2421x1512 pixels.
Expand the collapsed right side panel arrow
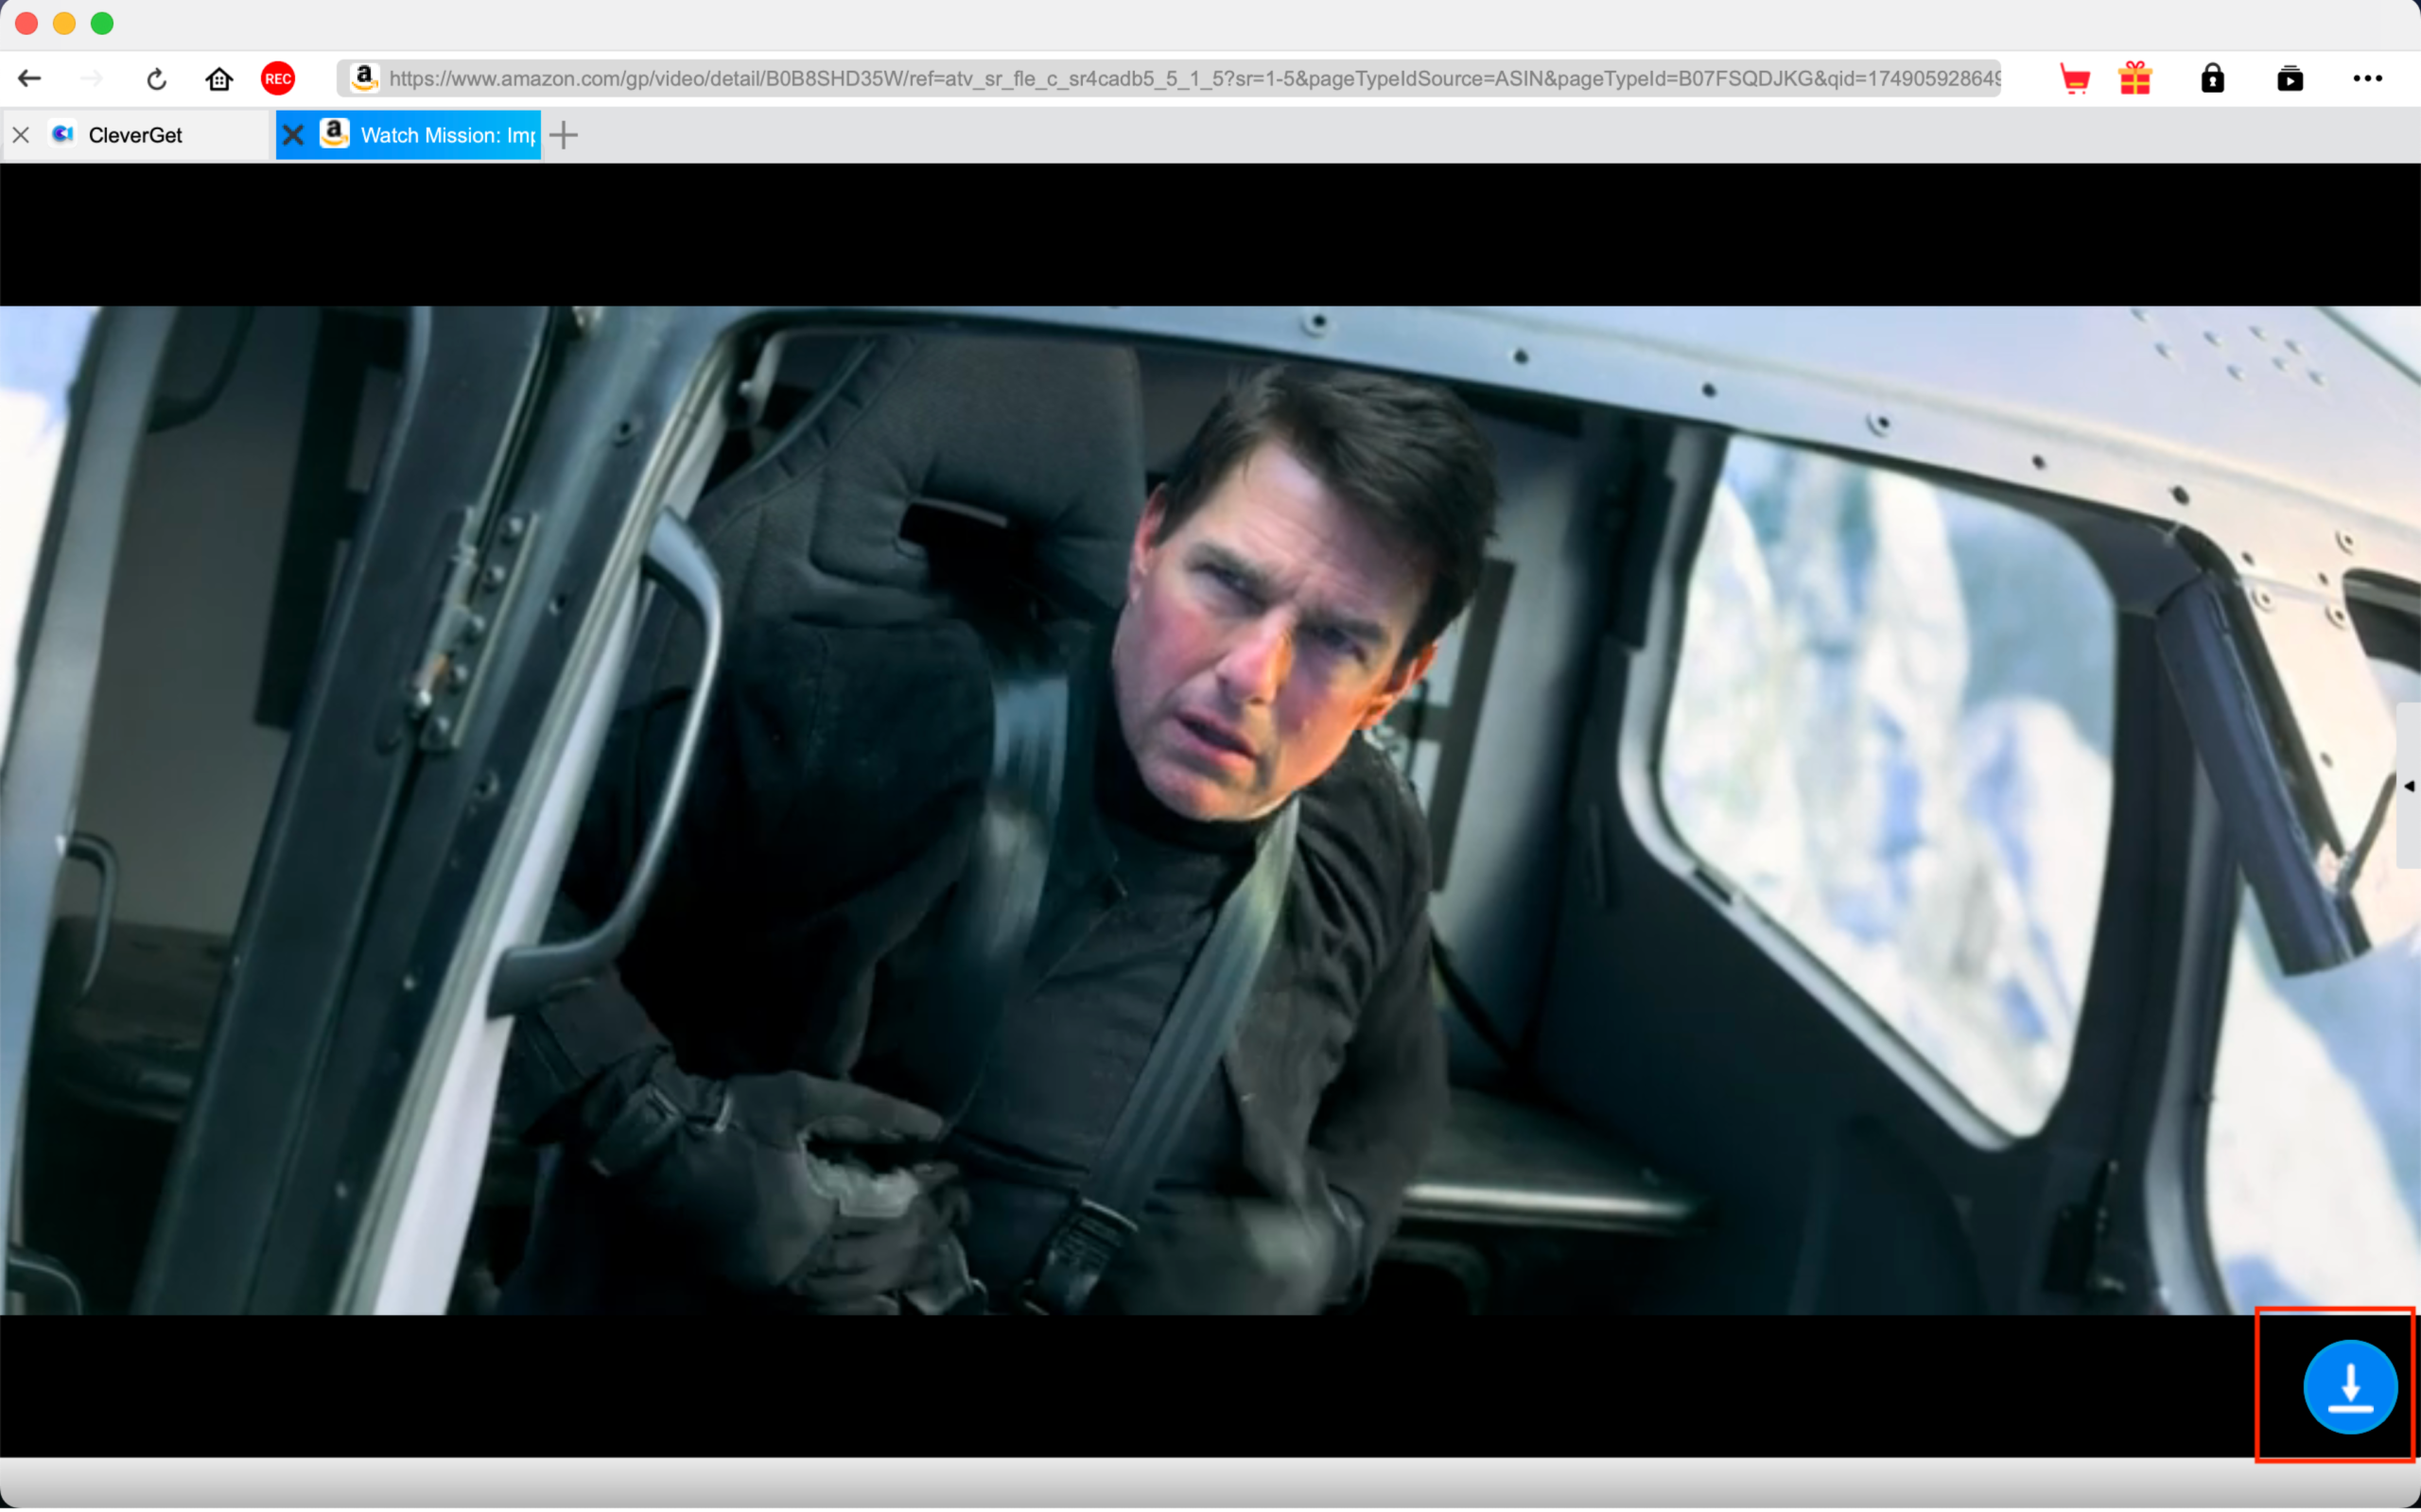(x=2409, y=786)
